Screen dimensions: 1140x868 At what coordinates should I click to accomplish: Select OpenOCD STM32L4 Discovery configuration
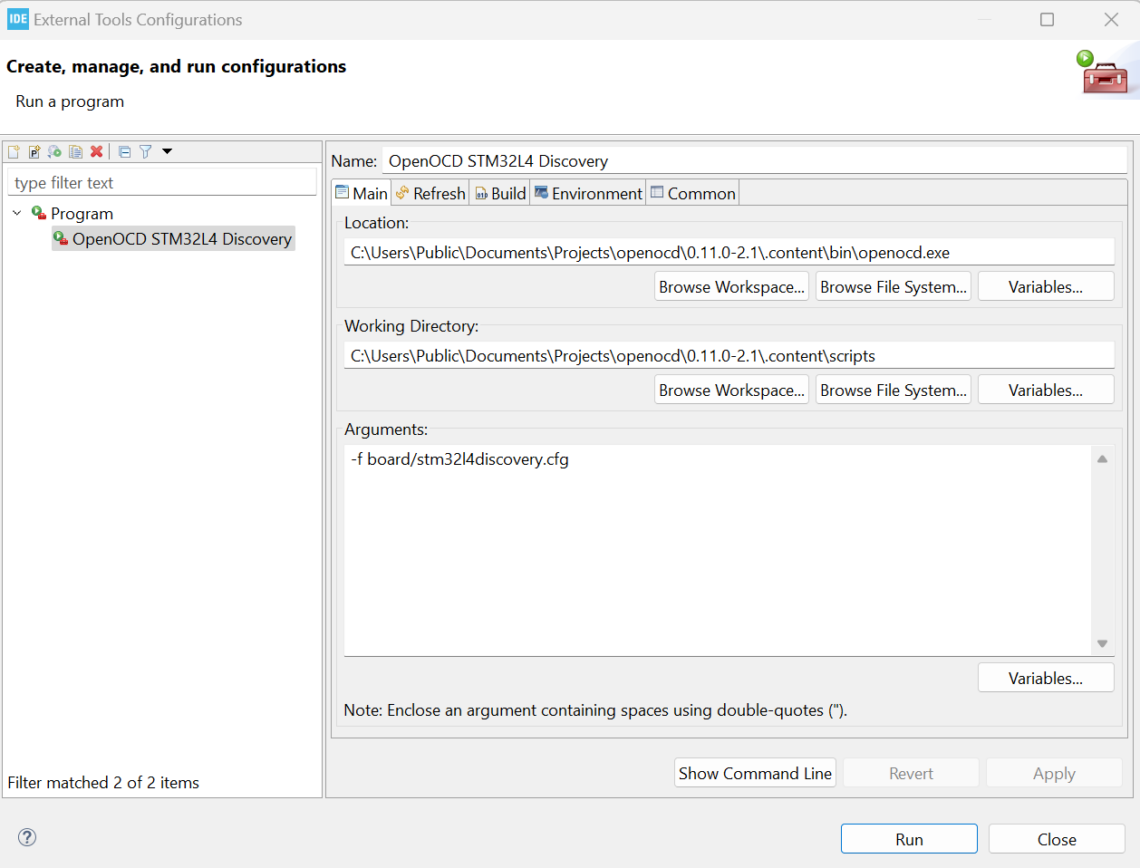click(181, 239)
